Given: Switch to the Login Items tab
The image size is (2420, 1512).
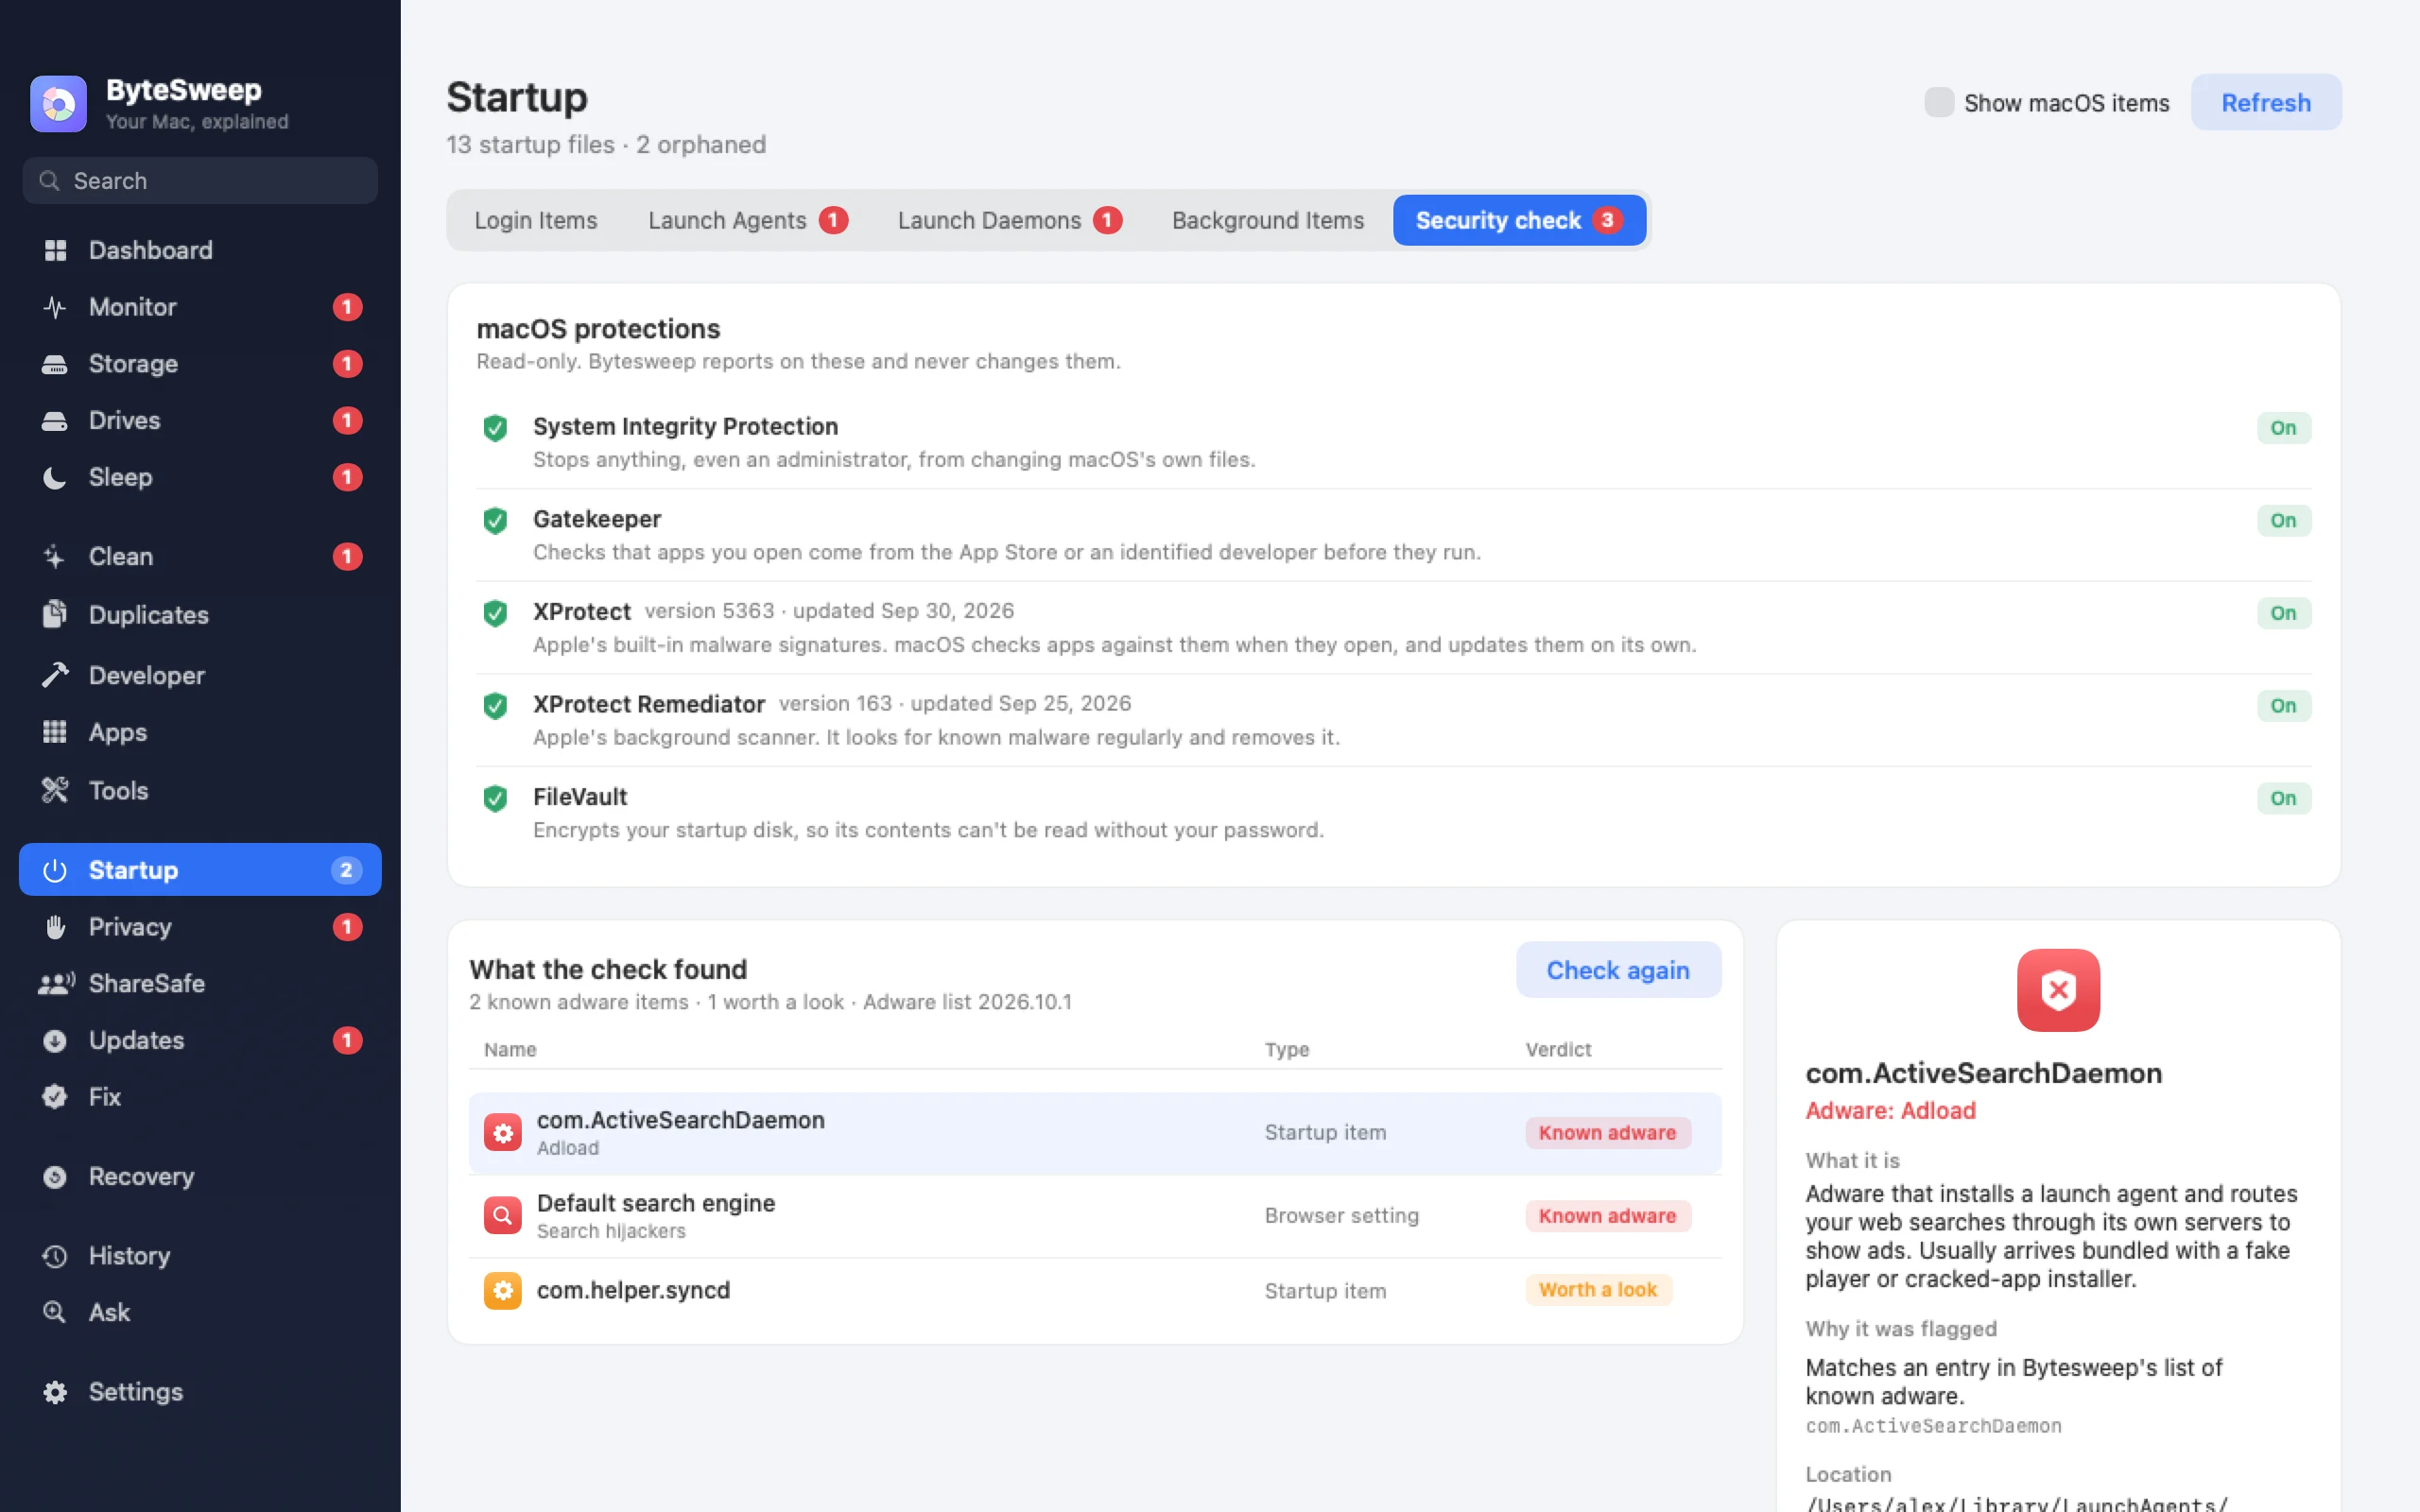Looking at the screenshot, I should click(536, 220).
